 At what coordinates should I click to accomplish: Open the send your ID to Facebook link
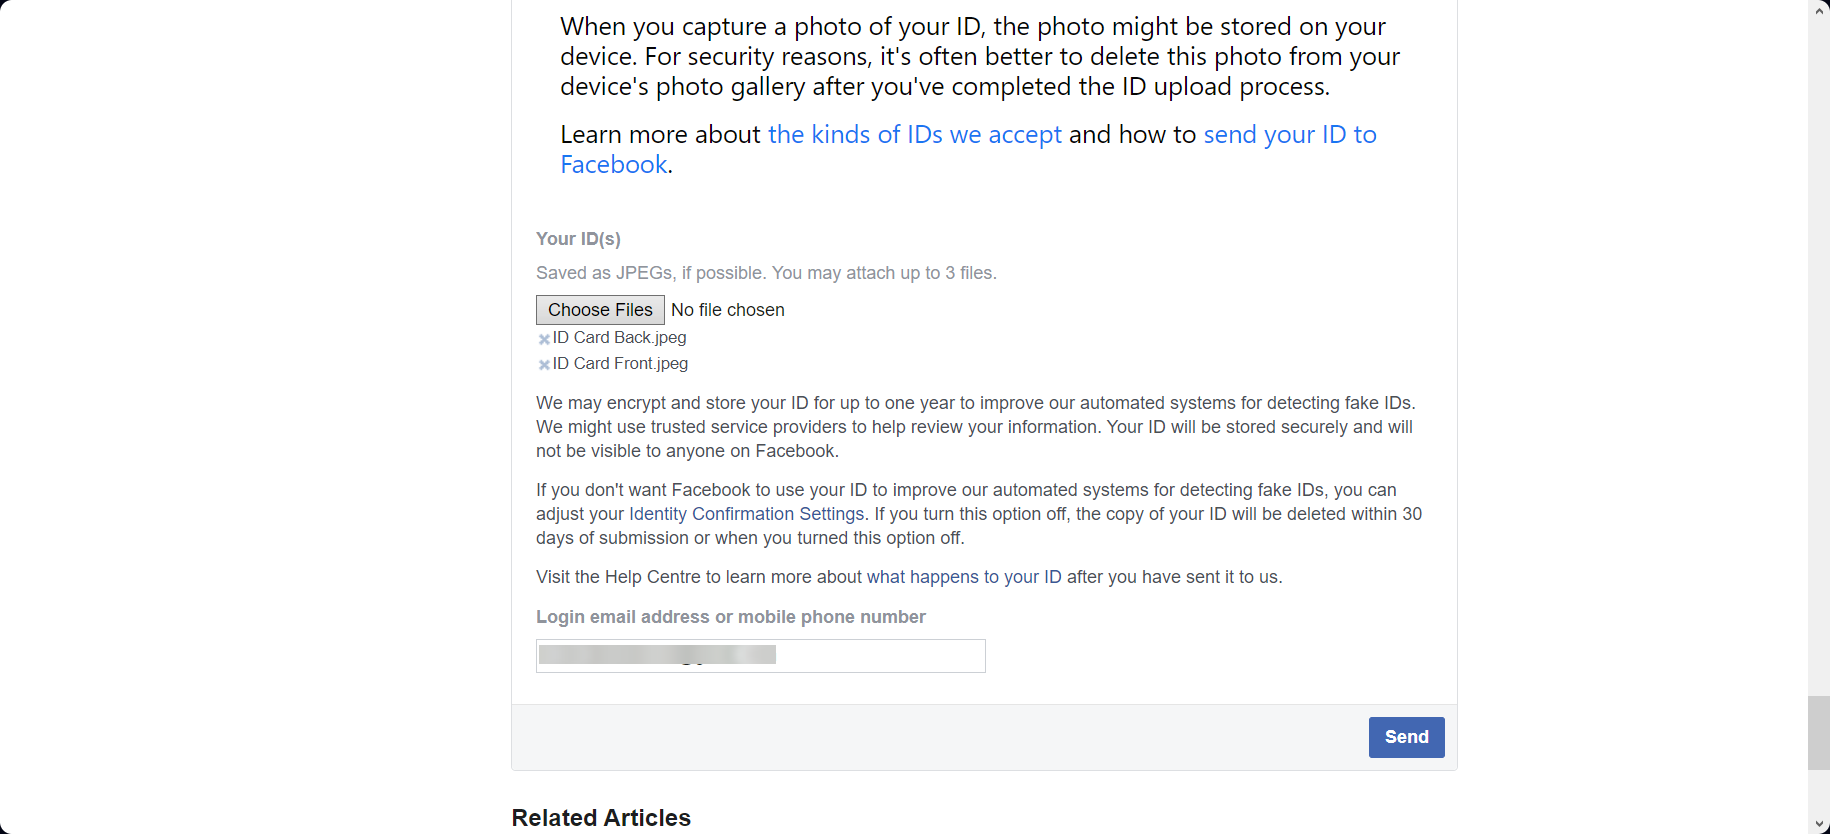click(1289, 134)
